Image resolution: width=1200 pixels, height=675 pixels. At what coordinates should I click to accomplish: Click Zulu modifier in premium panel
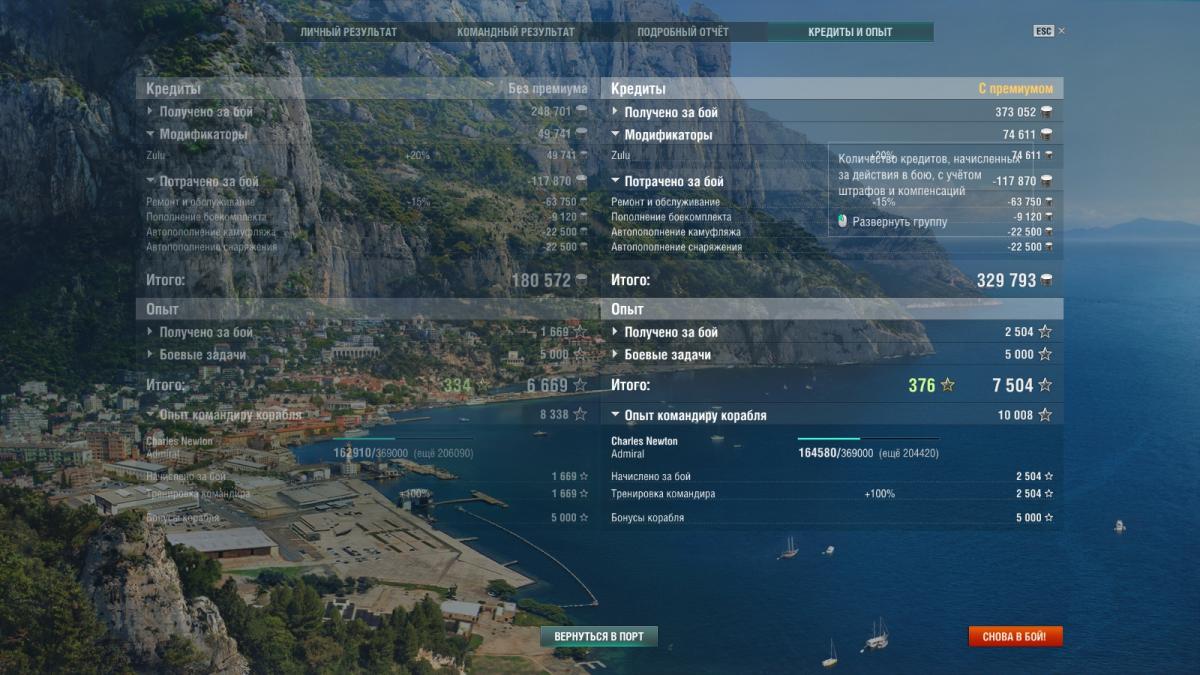(621, 156)
